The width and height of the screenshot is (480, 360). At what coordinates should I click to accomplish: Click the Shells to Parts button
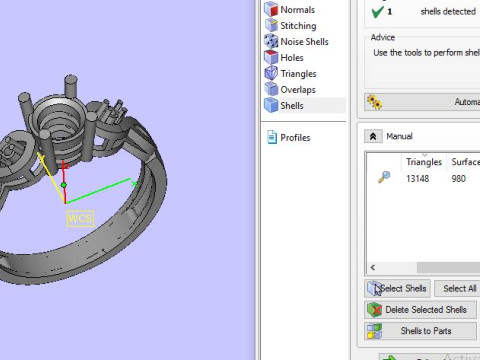point(420,331)
